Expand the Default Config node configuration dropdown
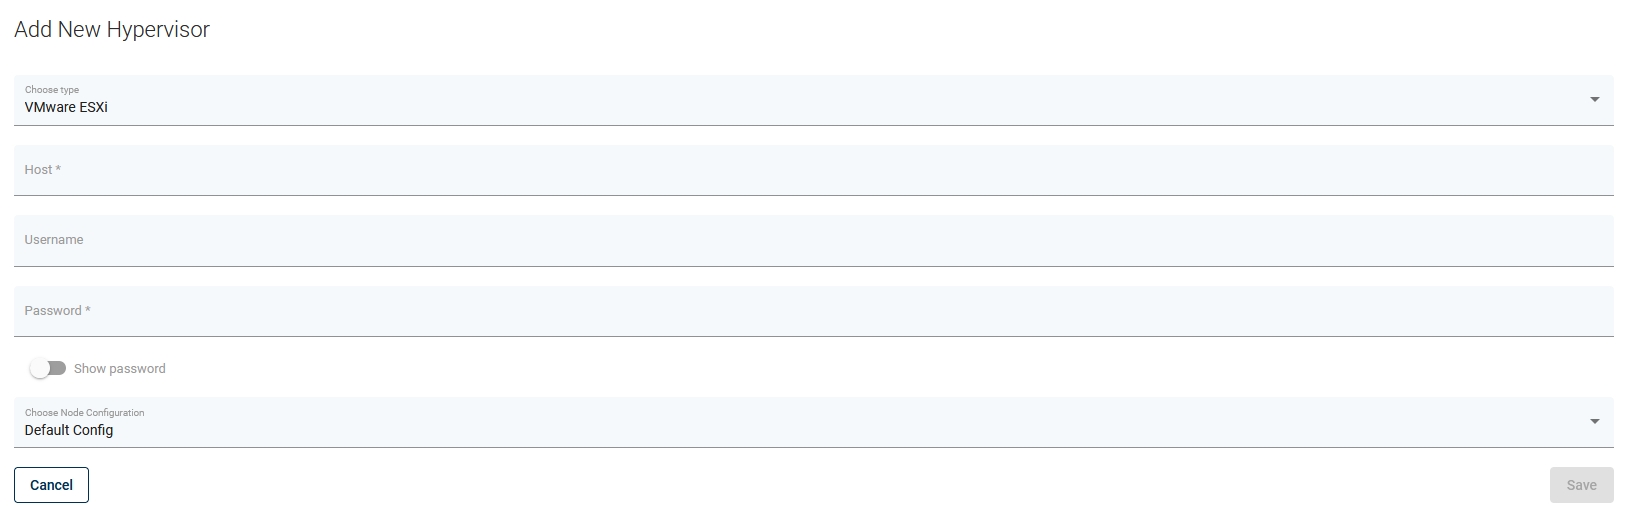The width and height of the screenshot is (1628, 510). pos(800,422)
